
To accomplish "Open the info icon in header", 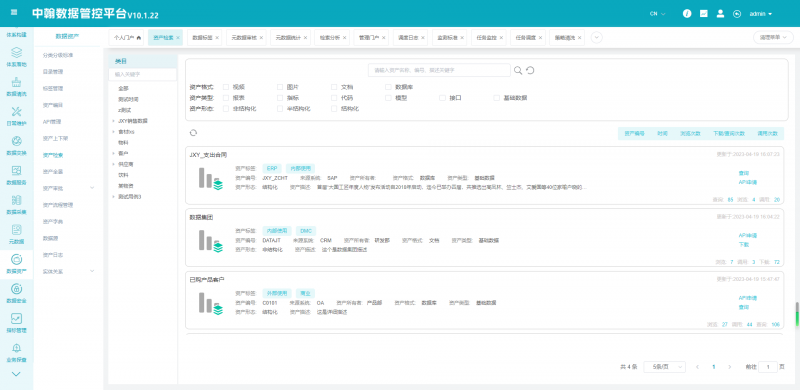I will [x=687, y=14].
